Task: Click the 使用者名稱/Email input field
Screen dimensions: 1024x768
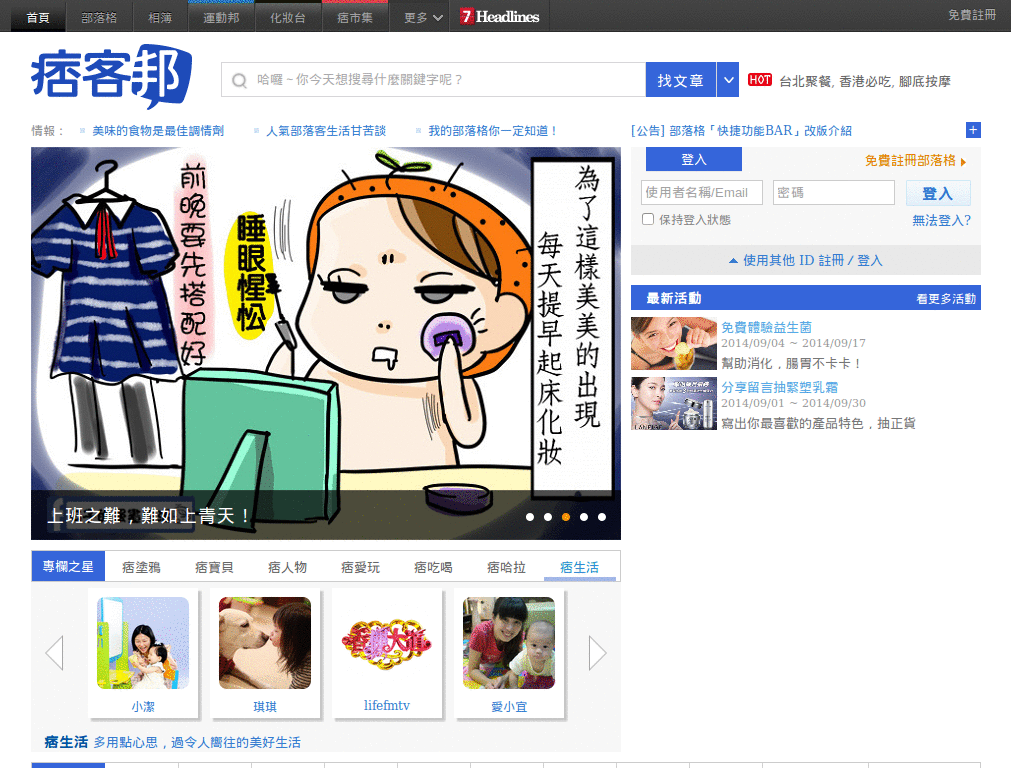Action: pyautogui.click(x=702, y=192)
